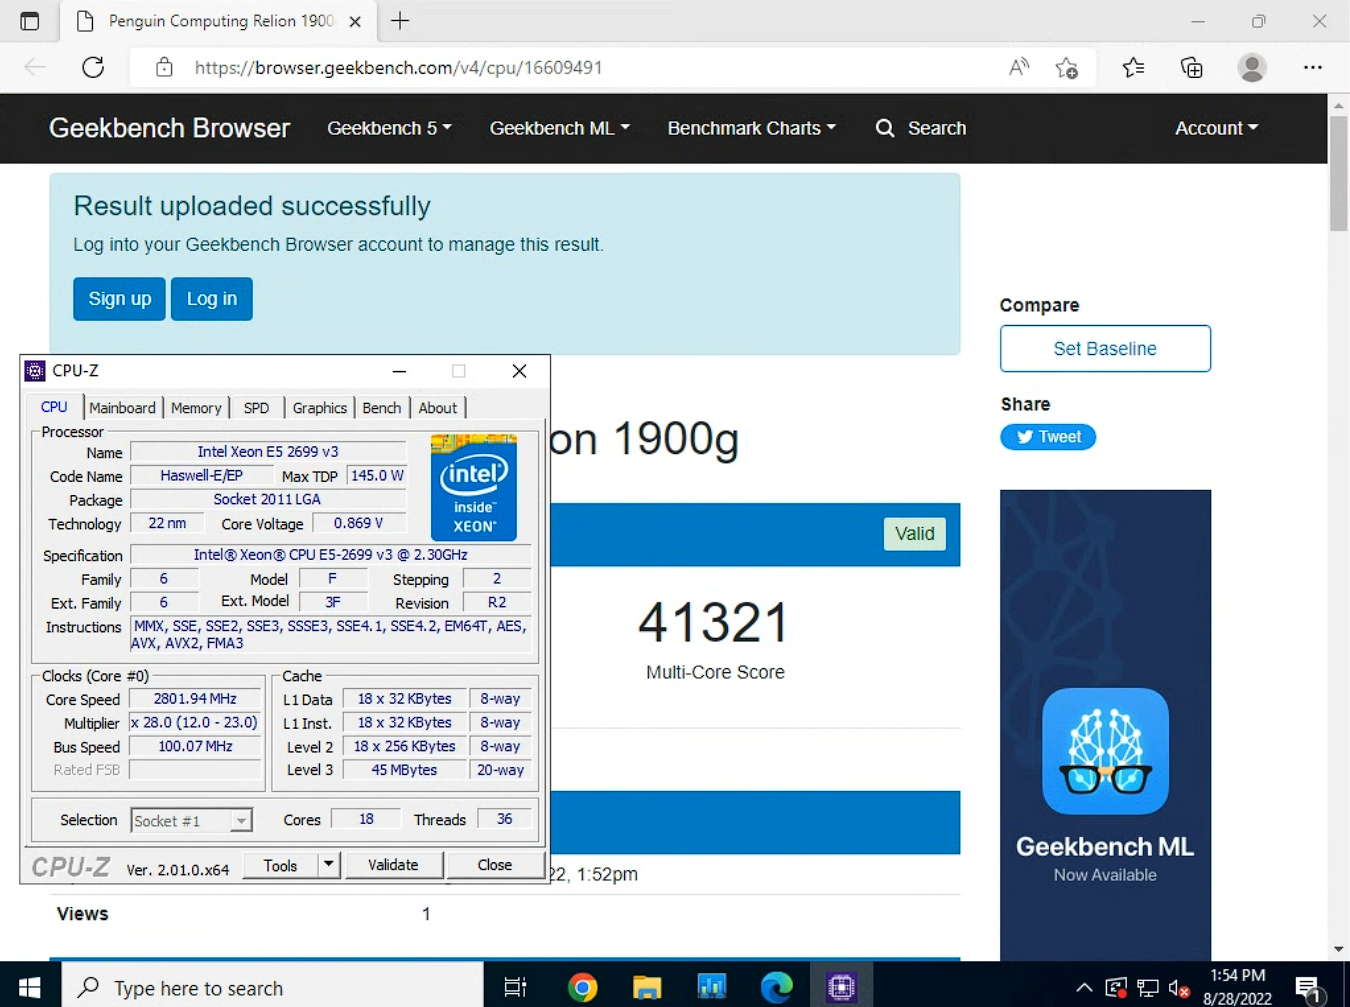
Task: Click the Validate button in CPU-Z
Action: click(x=393, y=864)
